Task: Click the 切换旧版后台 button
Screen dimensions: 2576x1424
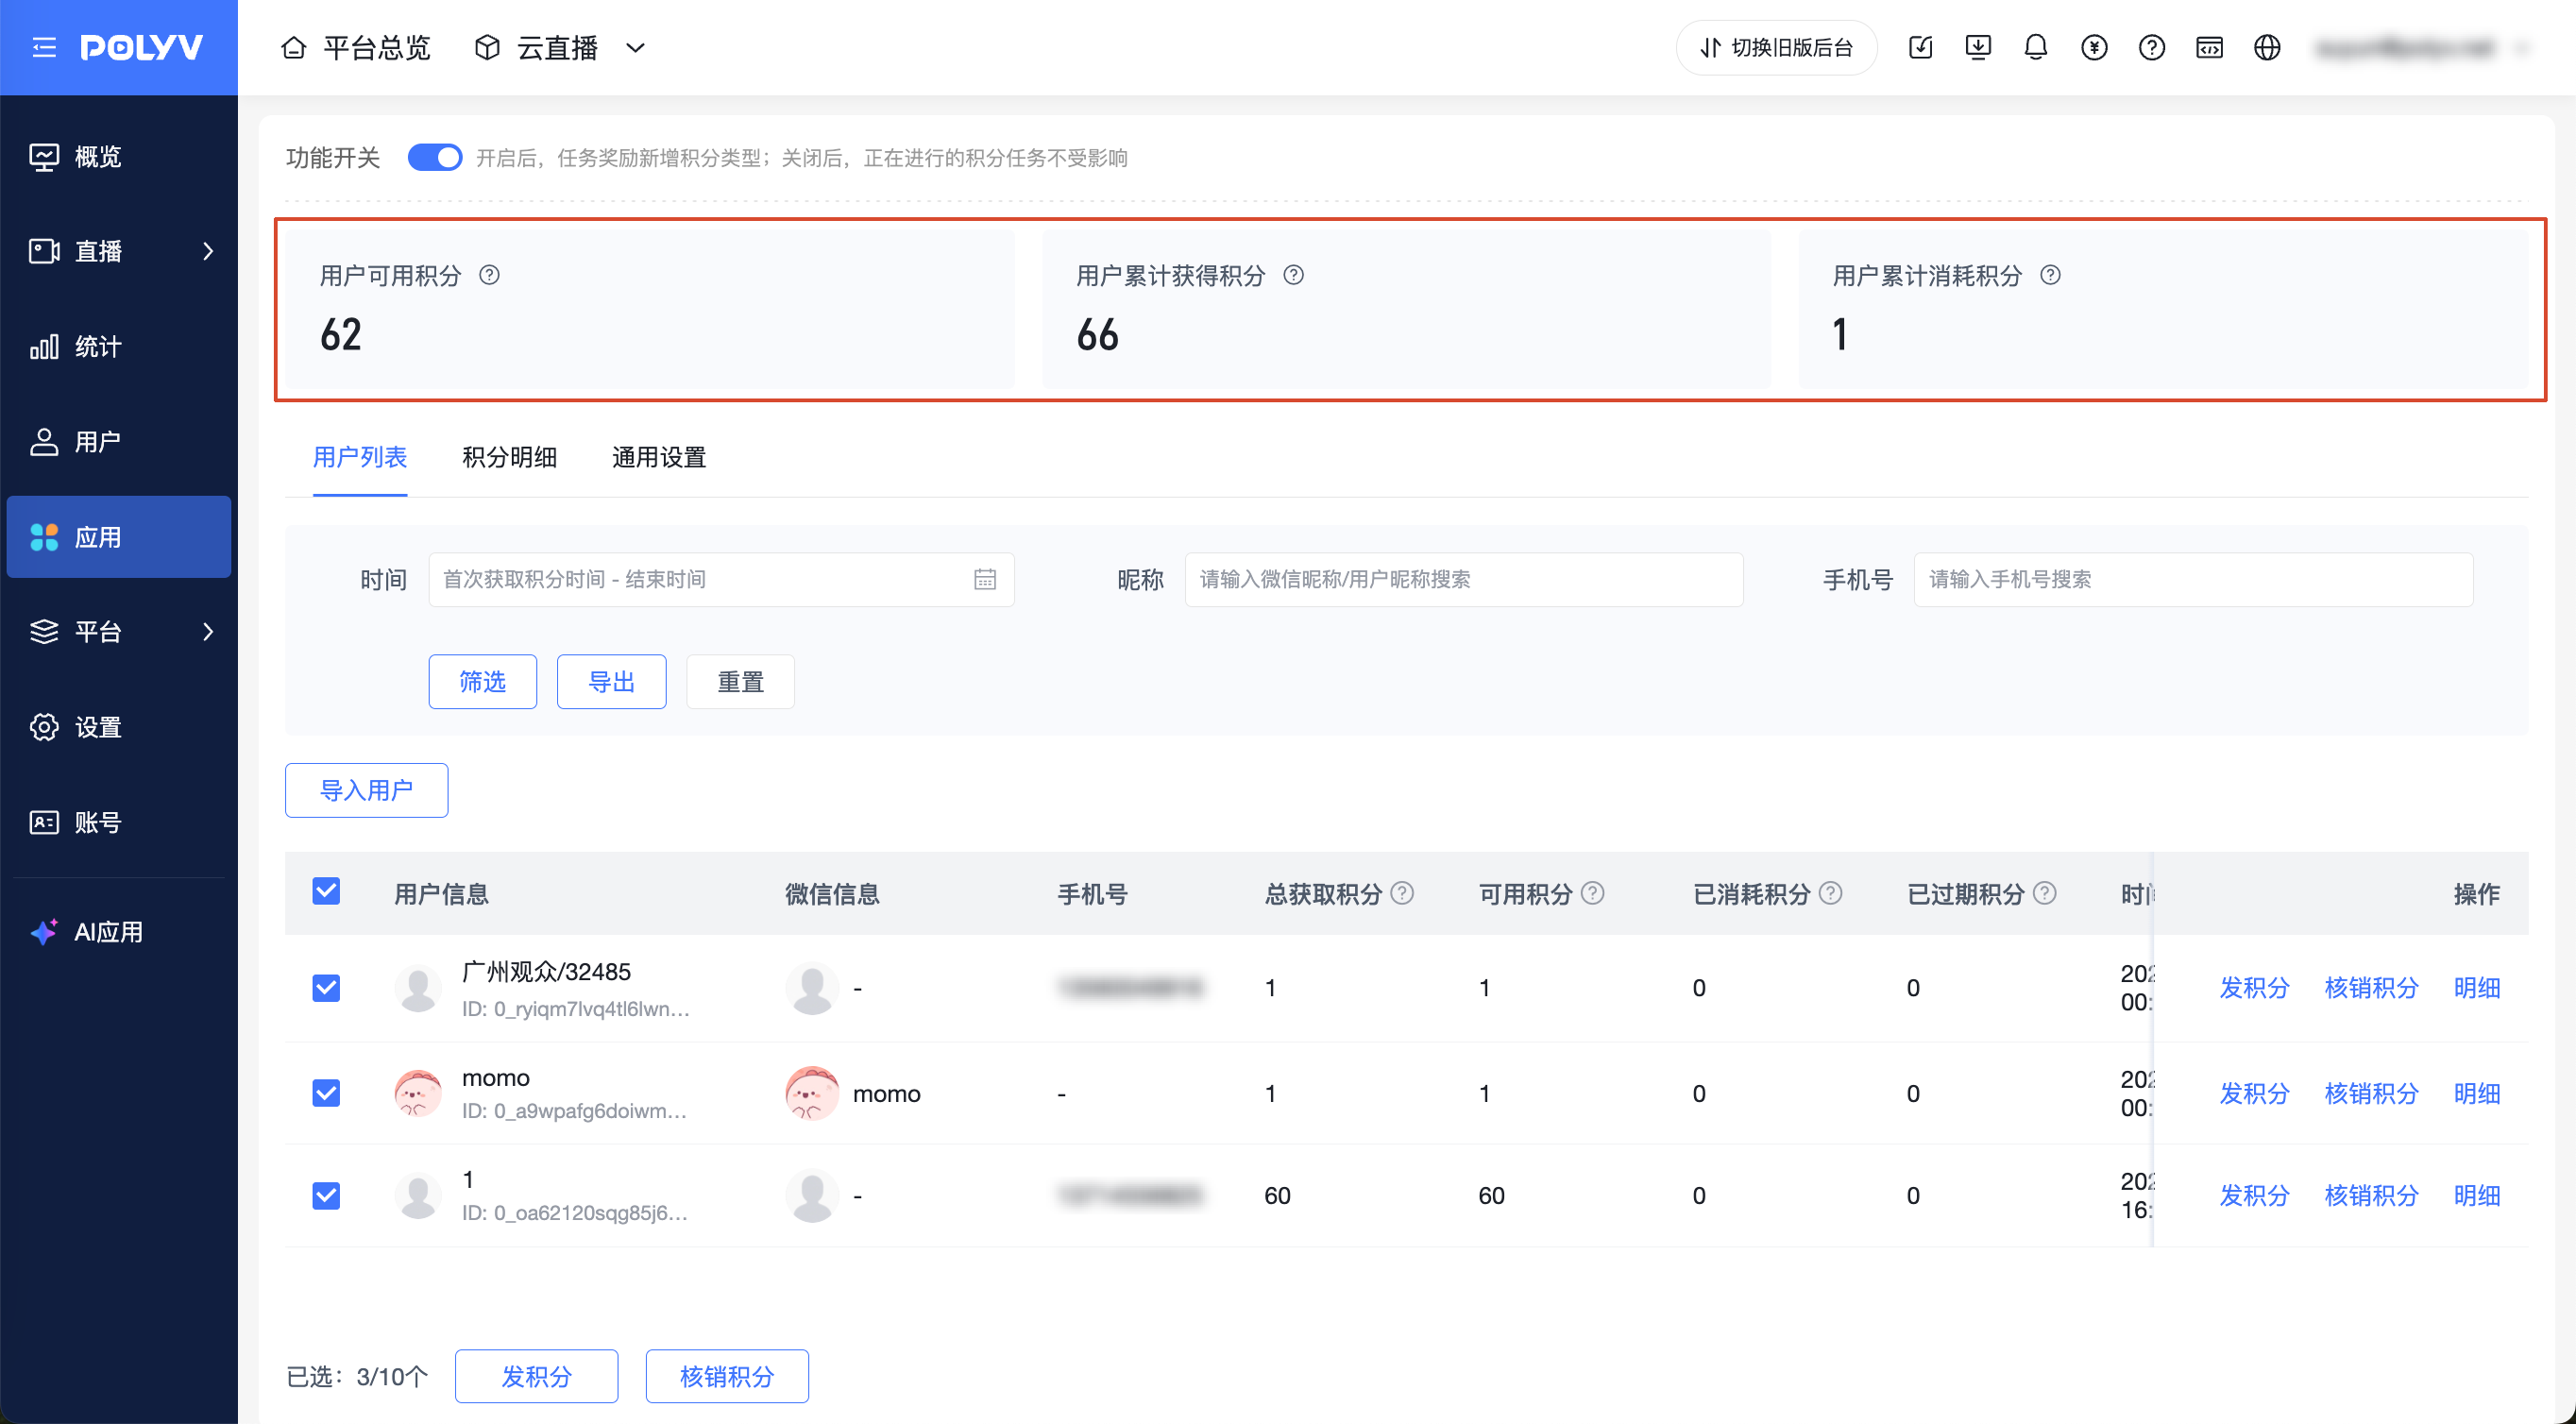Action: coord(1776,47)
